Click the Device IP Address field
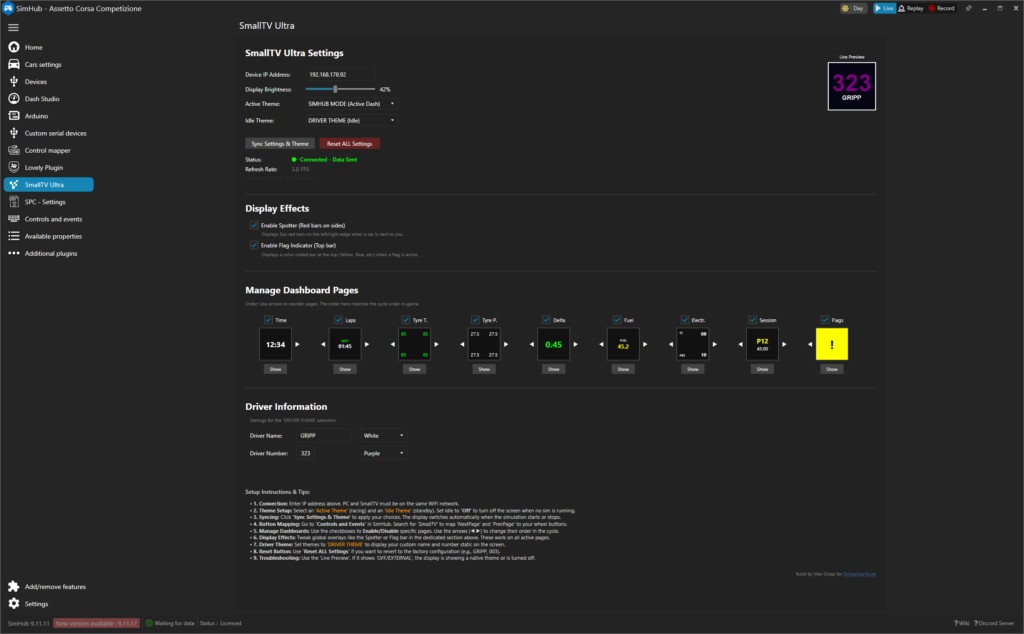The image size is (1024, 634). 340,74
